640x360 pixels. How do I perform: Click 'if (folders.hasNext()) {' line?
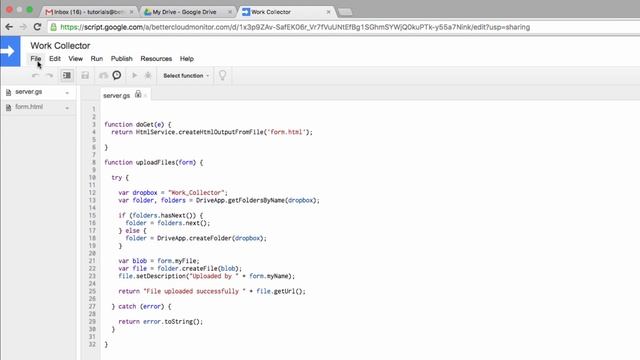tap(160, 216)
